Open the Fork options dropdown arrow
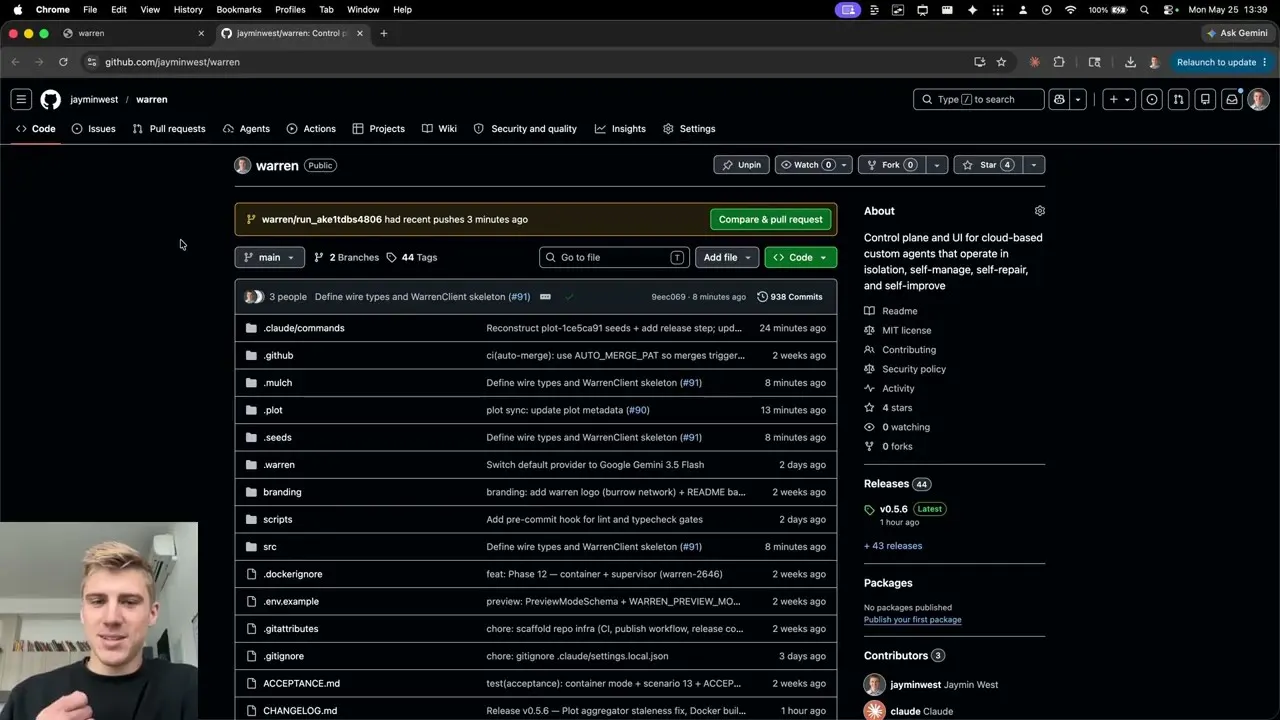Viewport: 1280px width, 720px height. pyautogui.click(x=936, y=165)
